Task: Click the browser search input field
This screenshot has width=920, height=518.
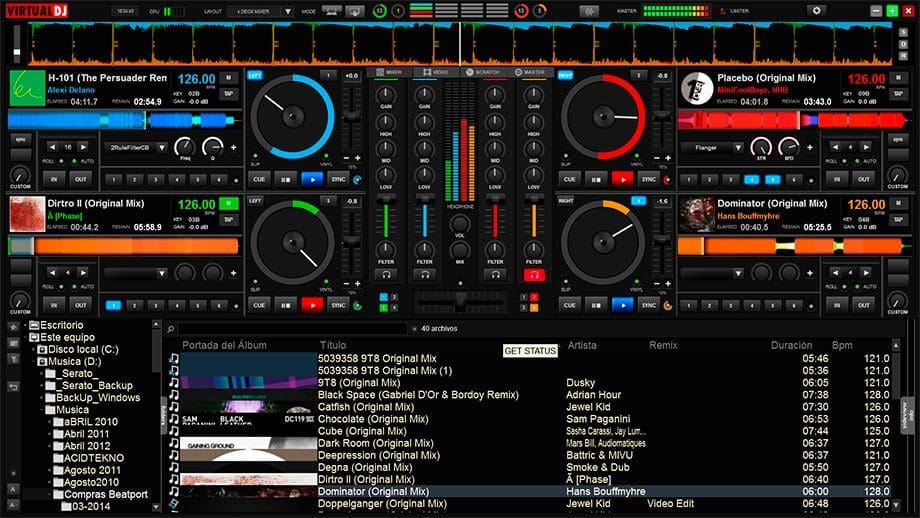Action: (x=292, y=329)
